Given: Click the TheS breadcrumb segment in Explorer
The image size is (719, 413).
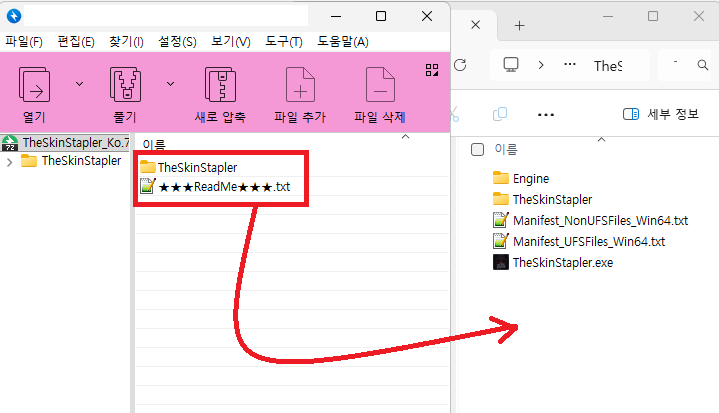Looking at the screenshot, I should coord(608,66).
